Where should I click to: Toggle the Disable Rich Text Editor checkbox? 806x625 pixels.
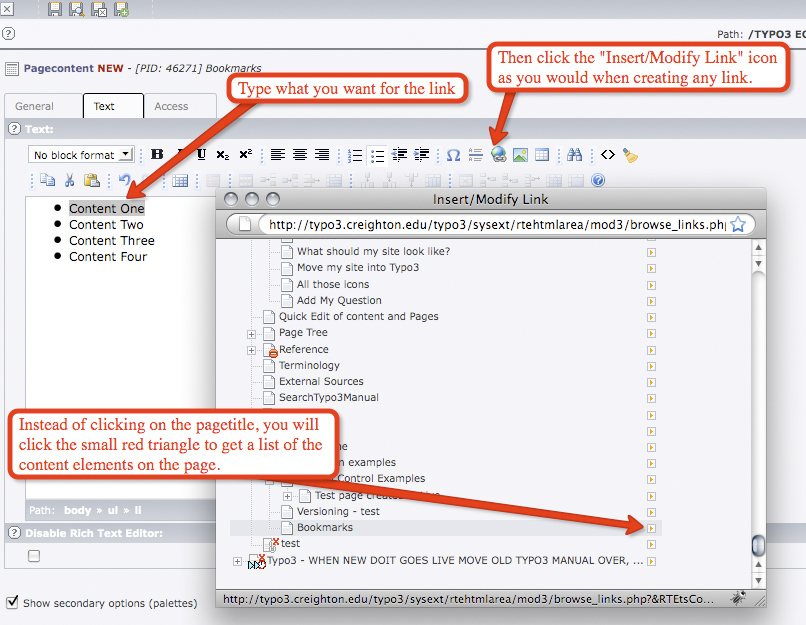35,556
